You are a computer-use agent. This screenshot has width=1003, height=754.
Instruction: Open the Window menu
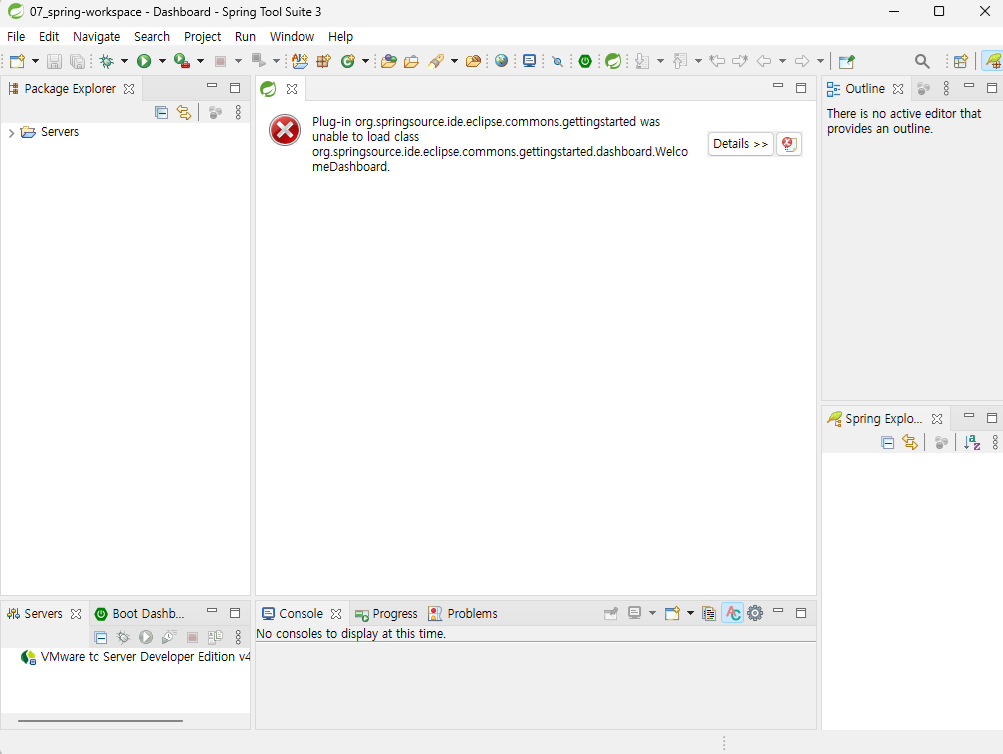[x=292, y=36]
